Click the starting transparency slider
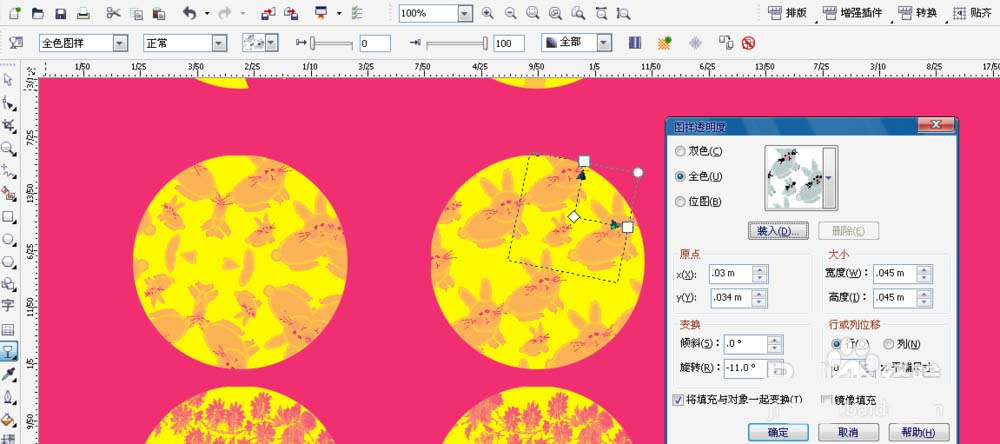Screen dimensions: 1000x444 pos(331,43)
